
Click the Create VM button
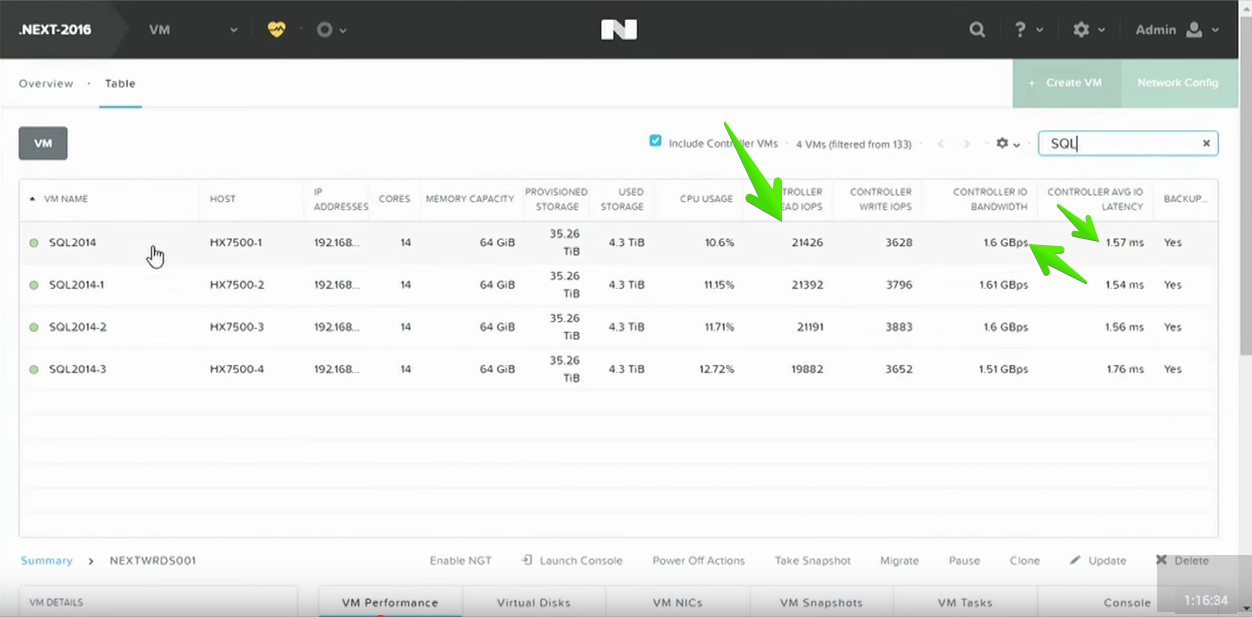click(1068, 83)
